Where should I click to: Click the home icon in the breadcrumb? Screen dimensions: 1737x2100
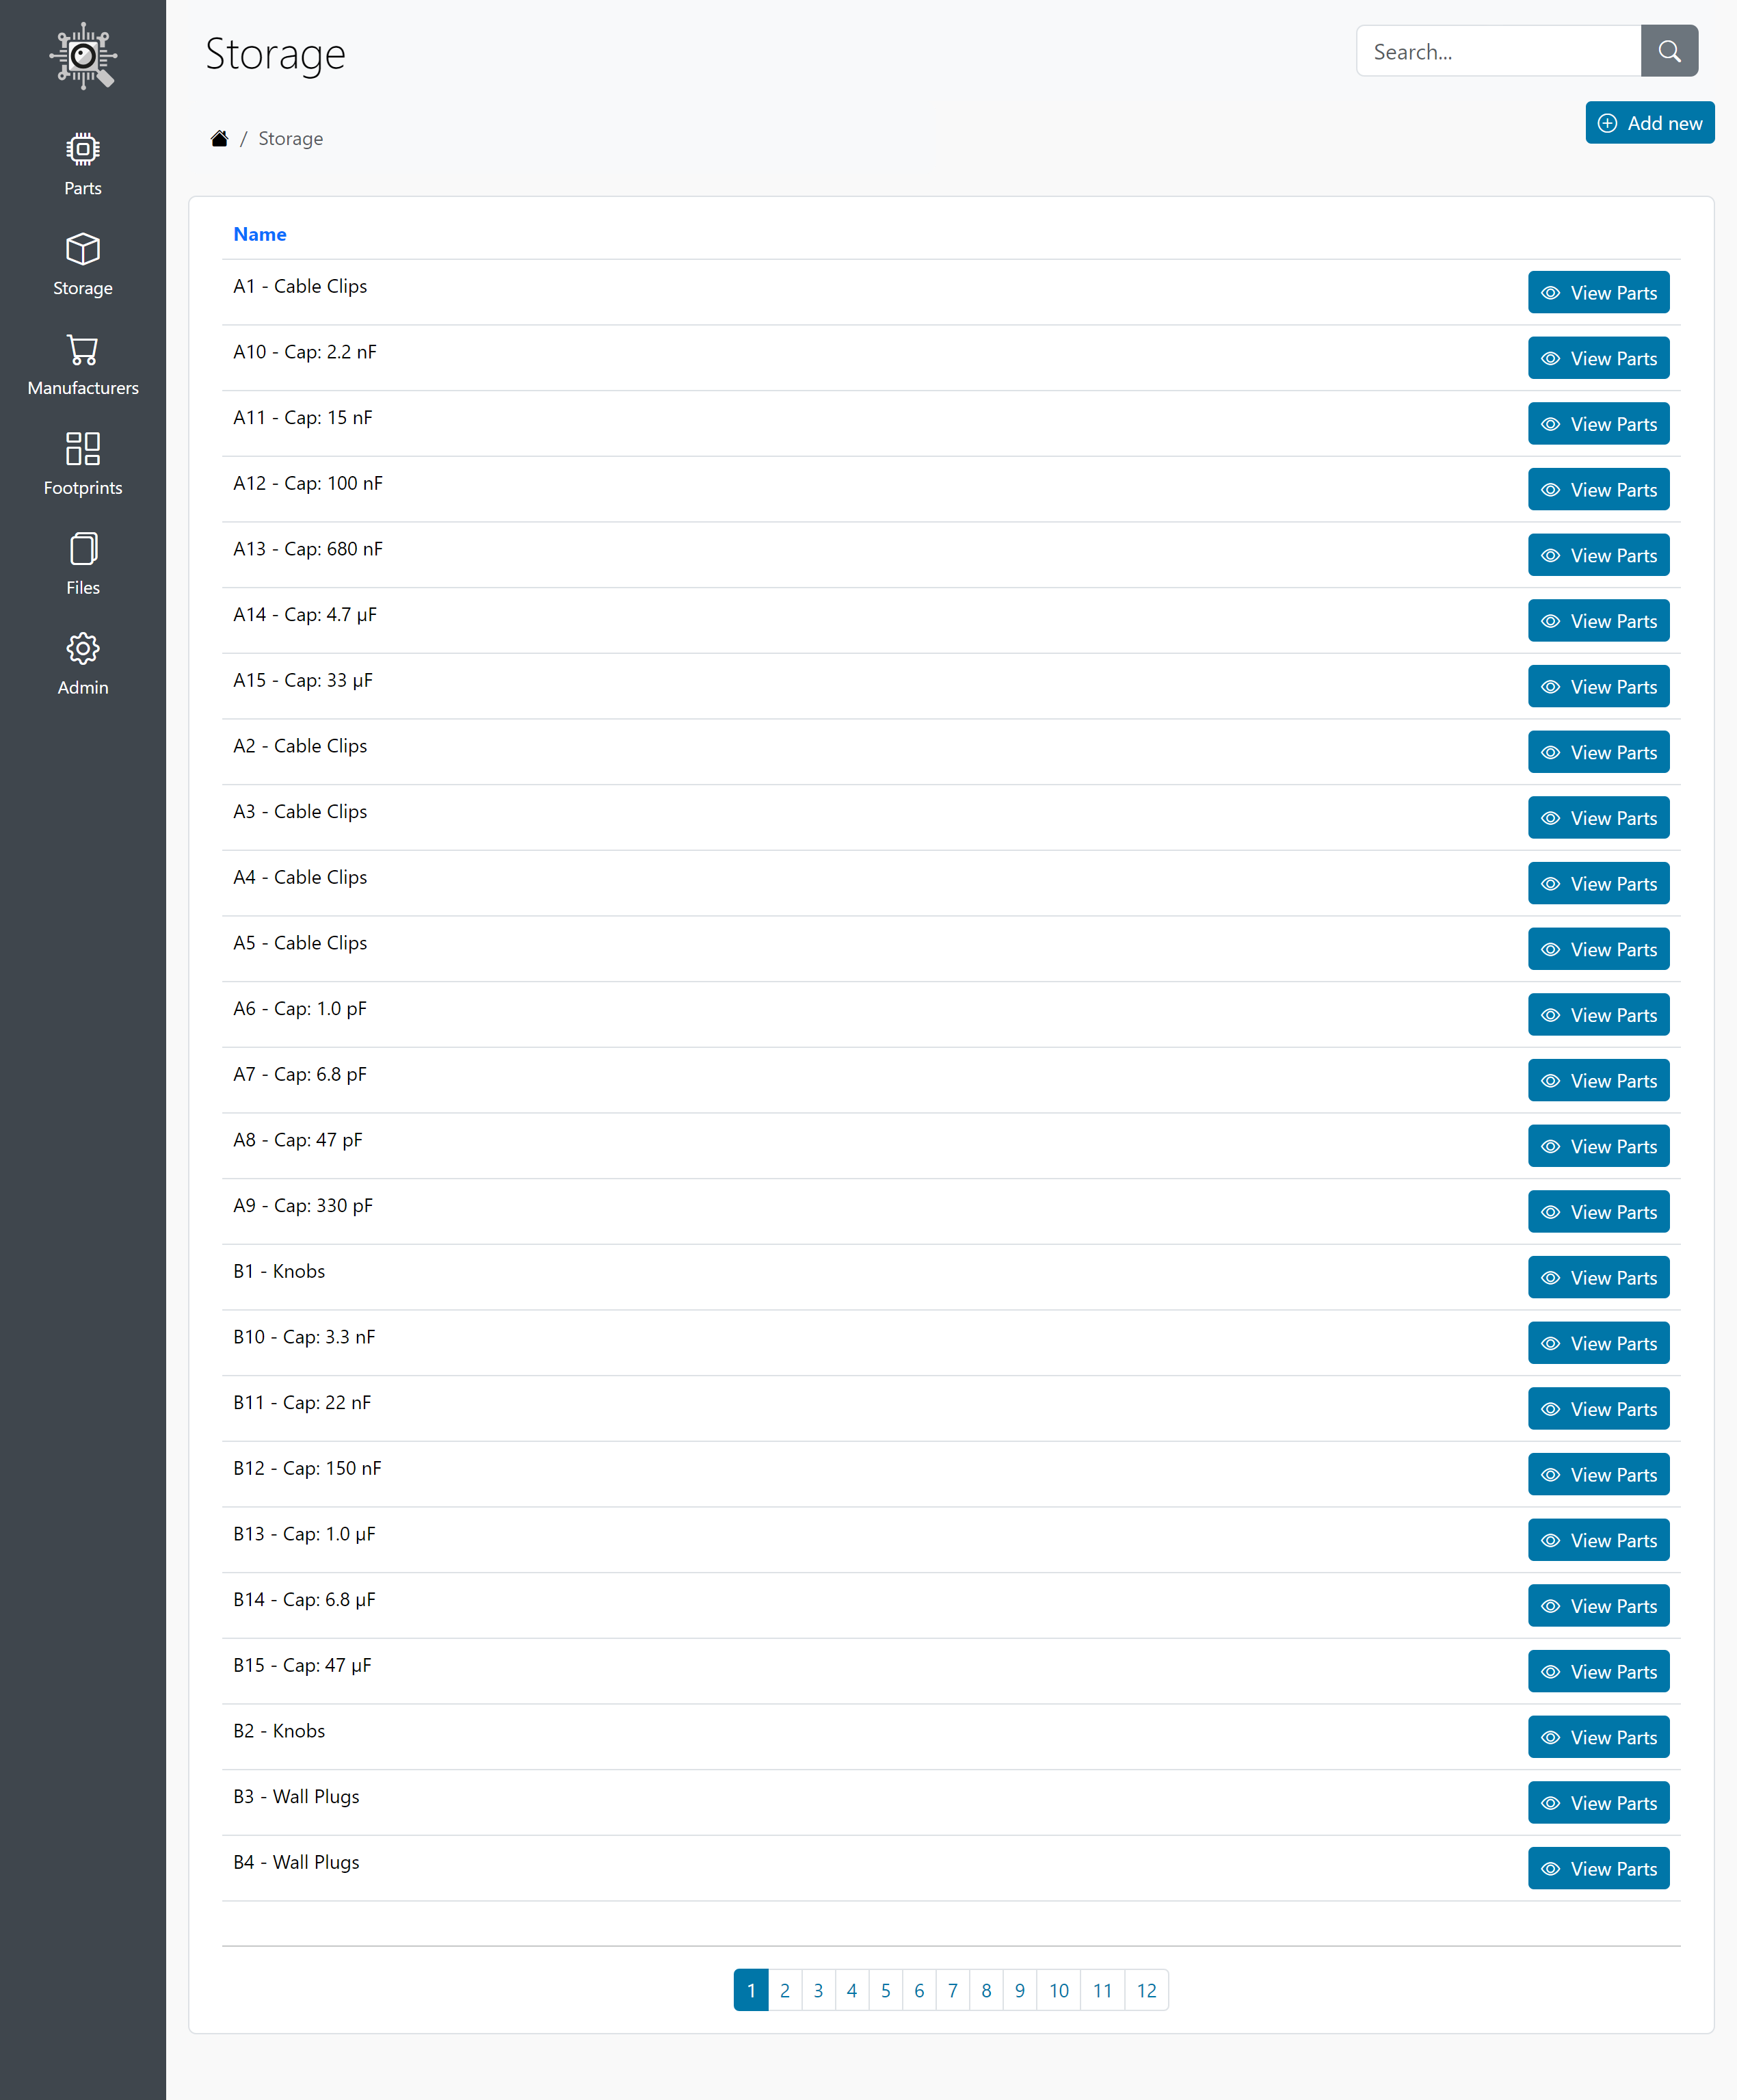[219, 137]
